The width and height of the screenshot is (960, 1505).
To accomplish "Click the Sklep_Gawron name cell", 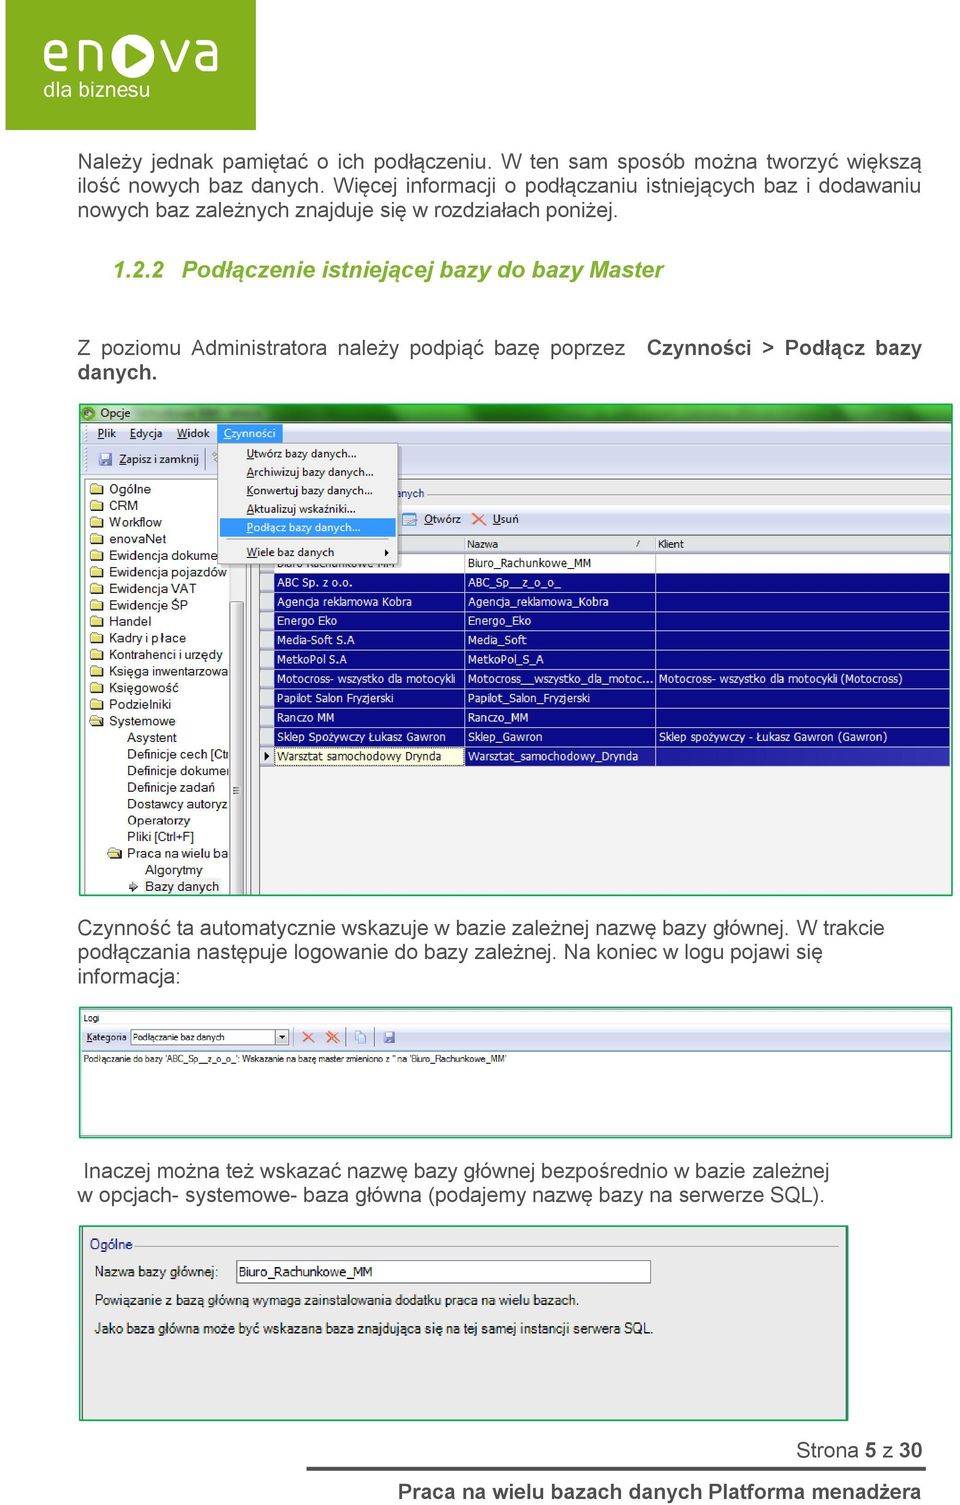I will (x=560, y=737).
